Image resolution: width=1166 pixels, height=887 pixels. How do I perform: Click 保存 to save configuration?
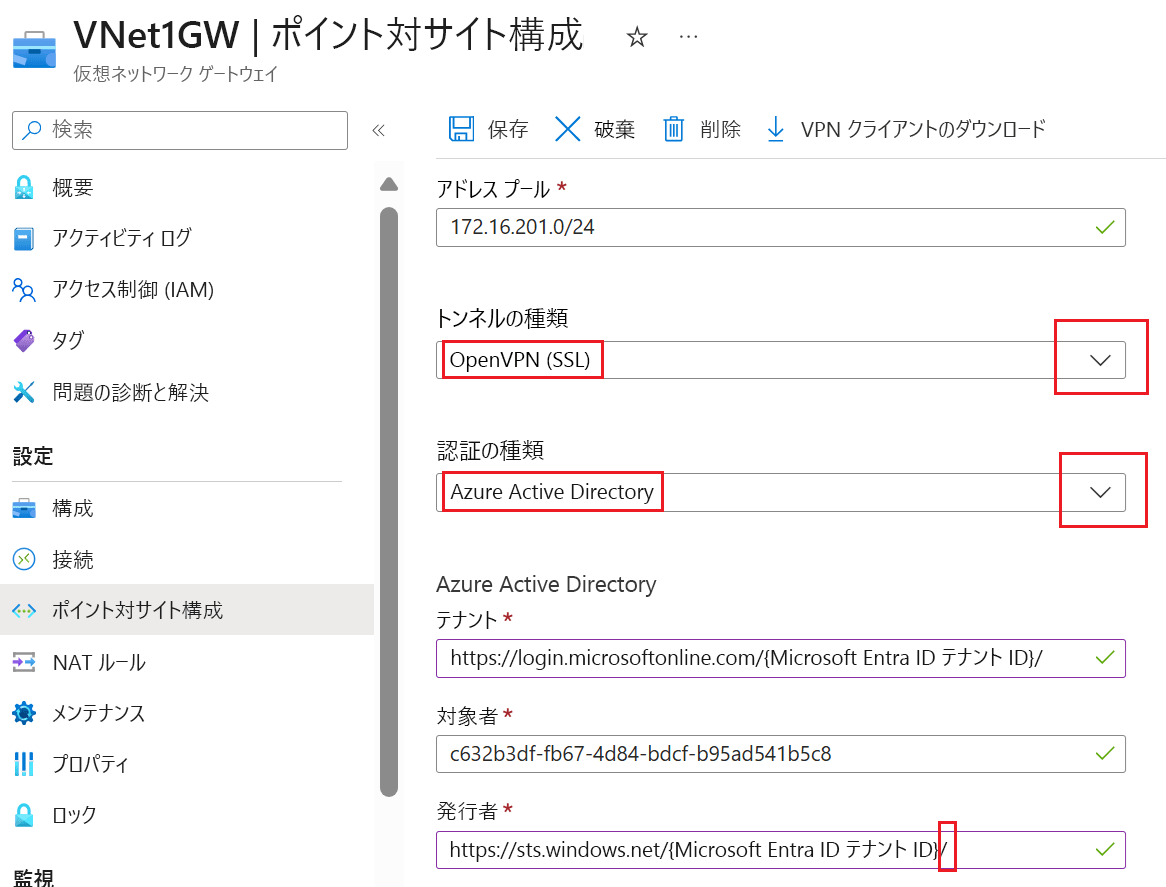[489, 129]
